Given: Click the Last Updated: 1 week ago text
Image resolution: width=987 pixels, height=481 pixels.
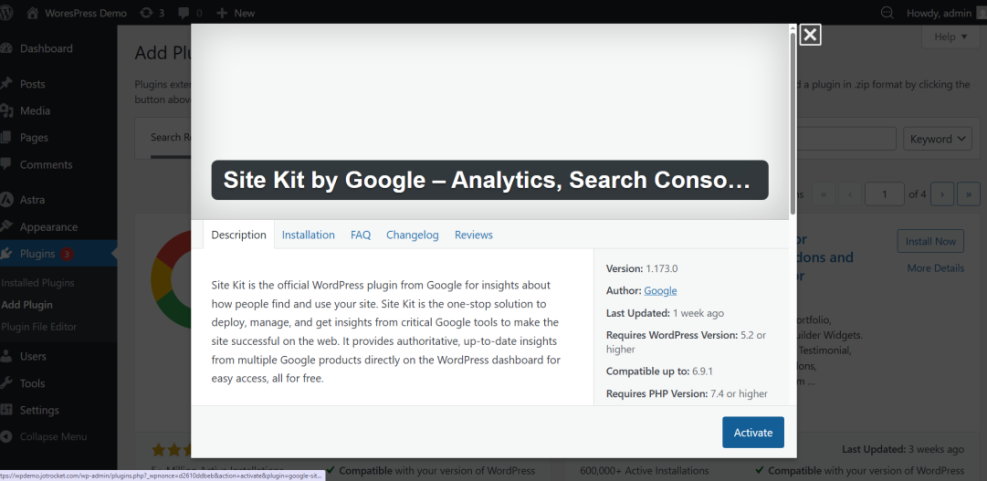Looking at the screenshot, I should coord(665,313).
